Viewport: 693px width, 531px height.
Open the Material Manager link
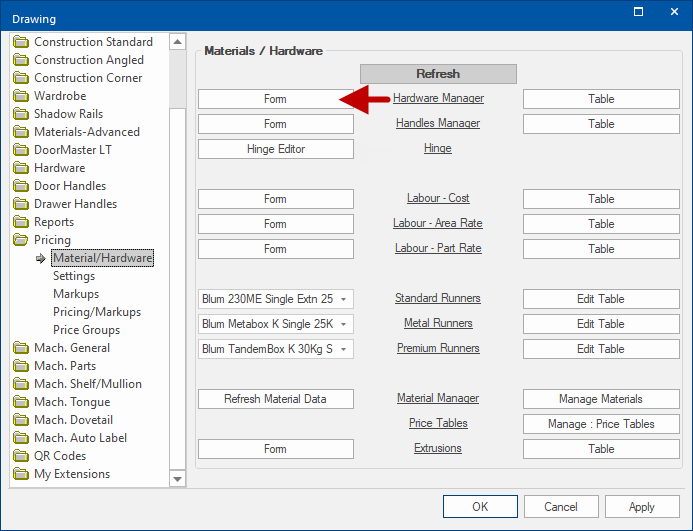click(x=438, y=399)
